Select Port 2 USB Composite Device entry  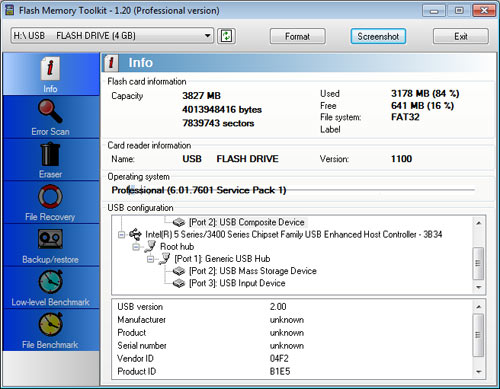247,222
